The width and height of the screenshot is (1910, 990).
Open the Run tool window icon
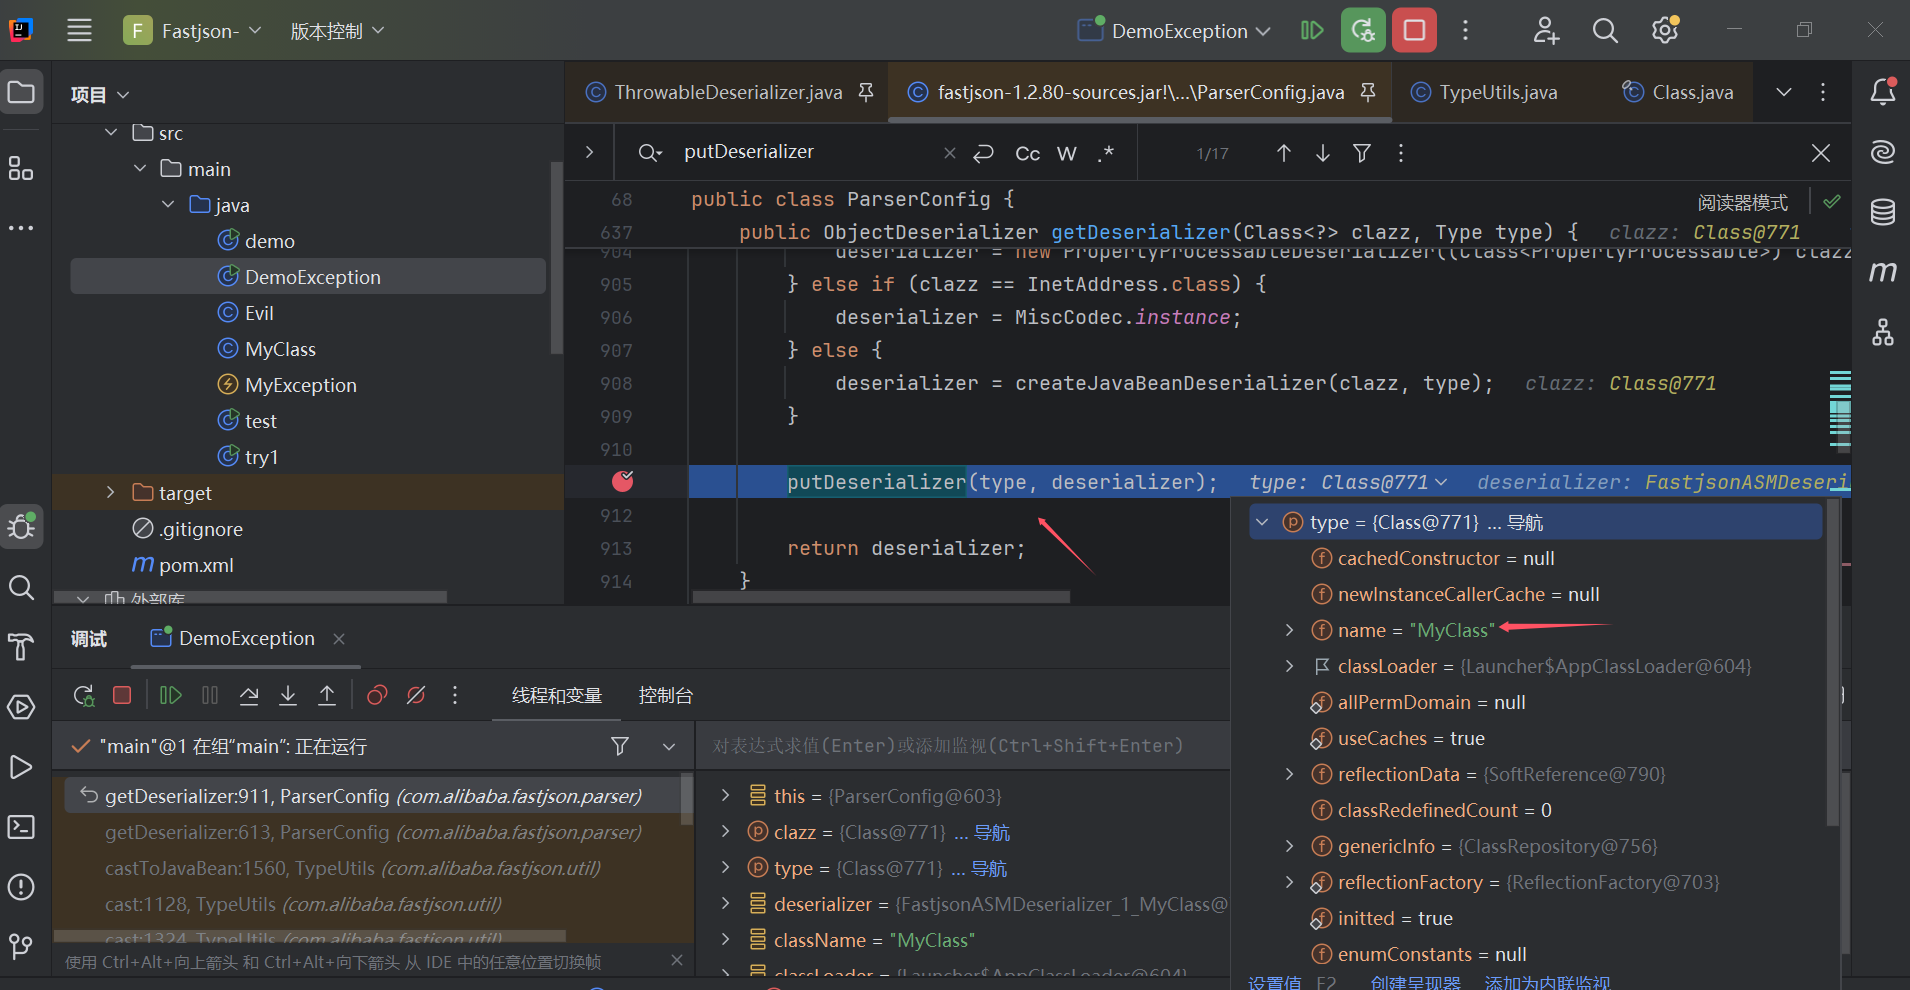(21, 767)
